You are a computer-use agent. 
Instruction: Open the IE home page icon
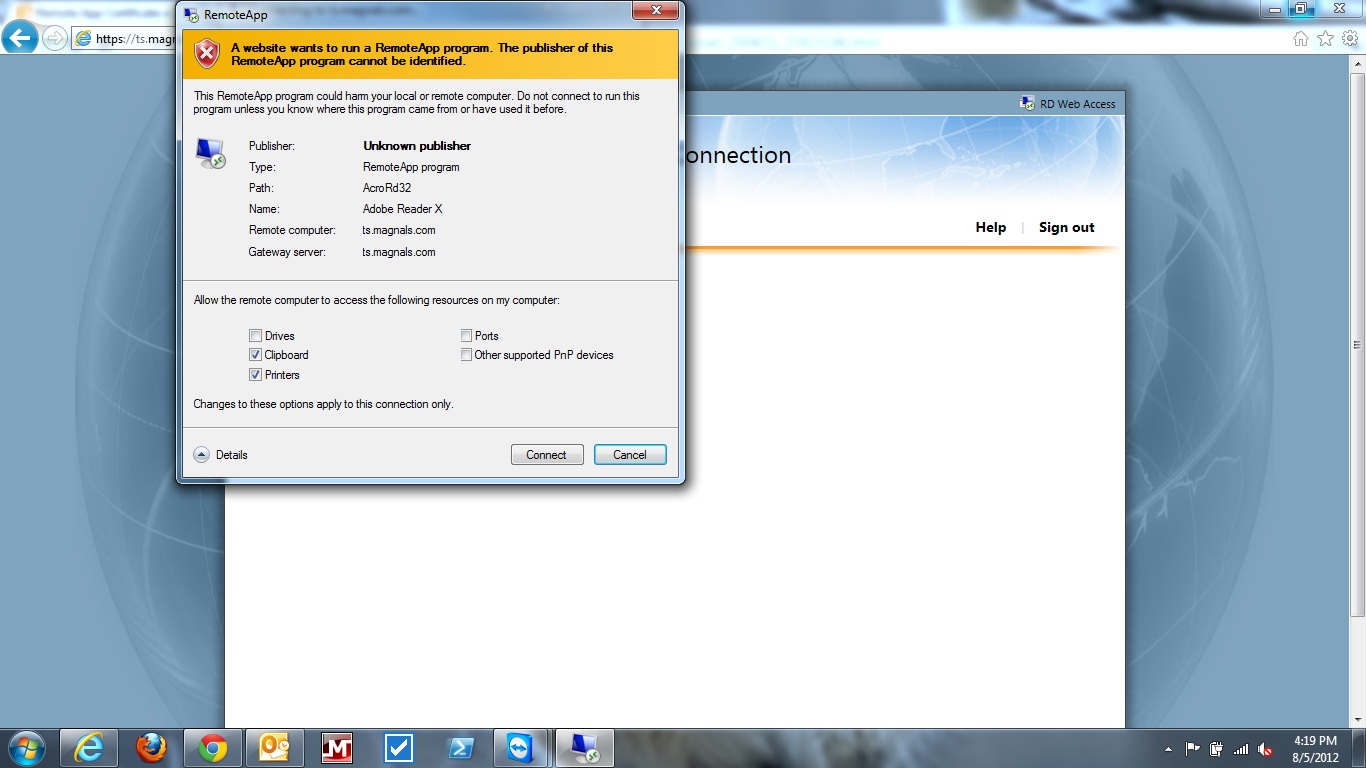point(1301,38)
